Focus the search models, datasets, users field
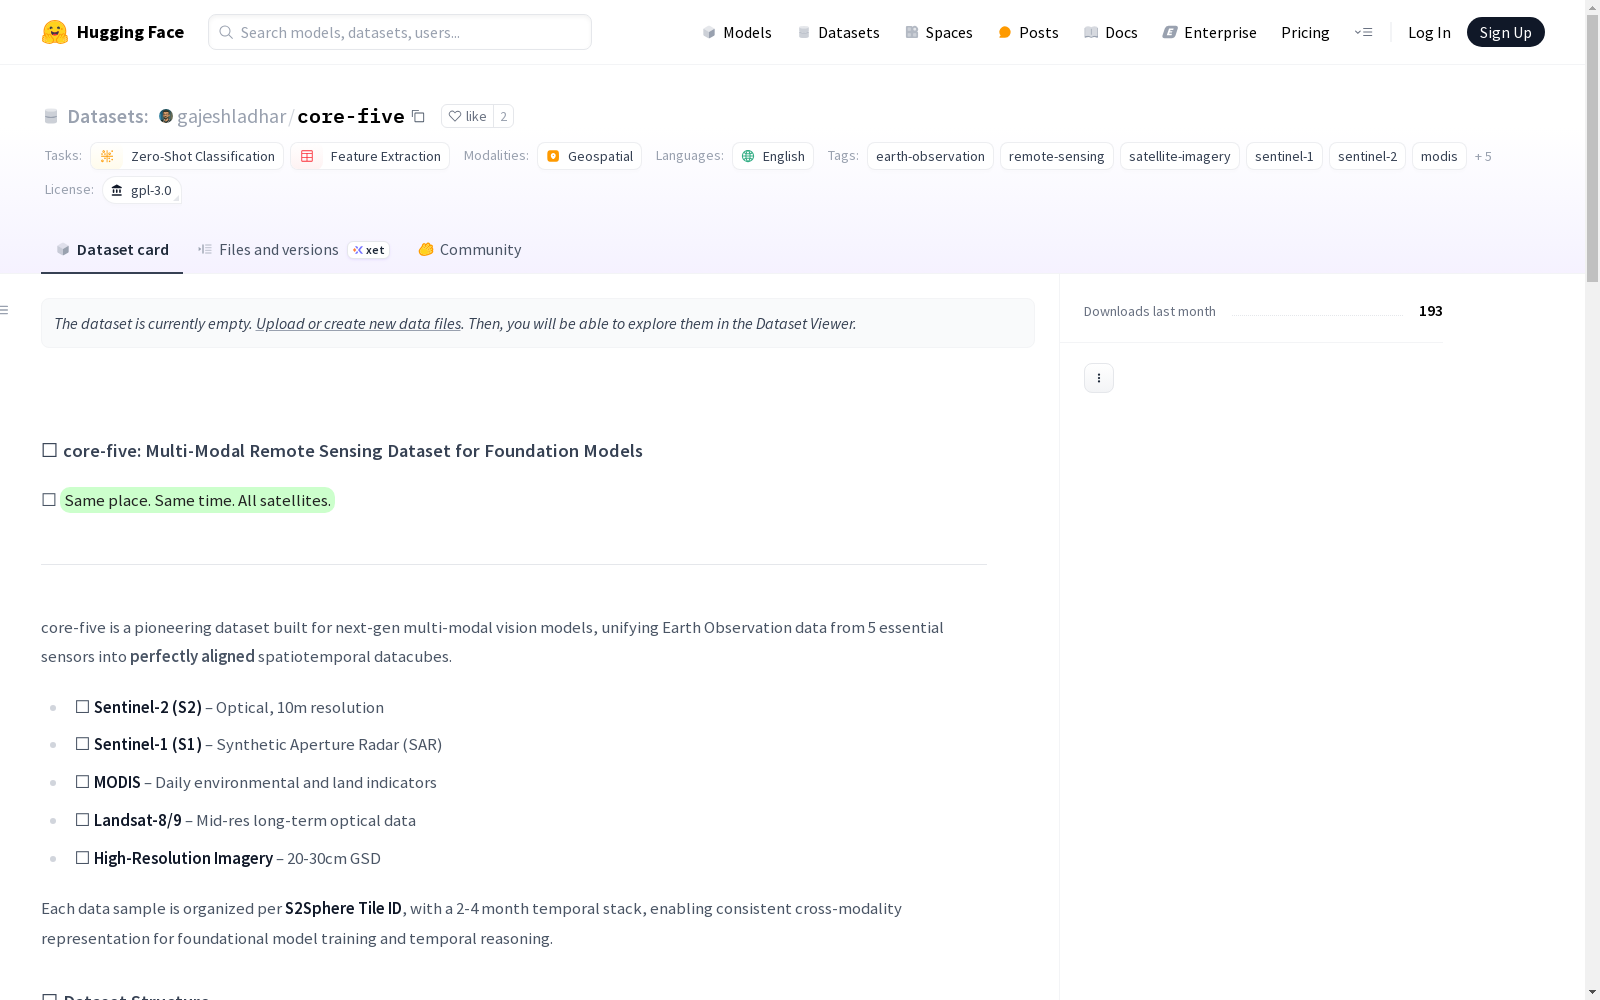Viewport: 1600px width, 1000px height. point(400,32)
